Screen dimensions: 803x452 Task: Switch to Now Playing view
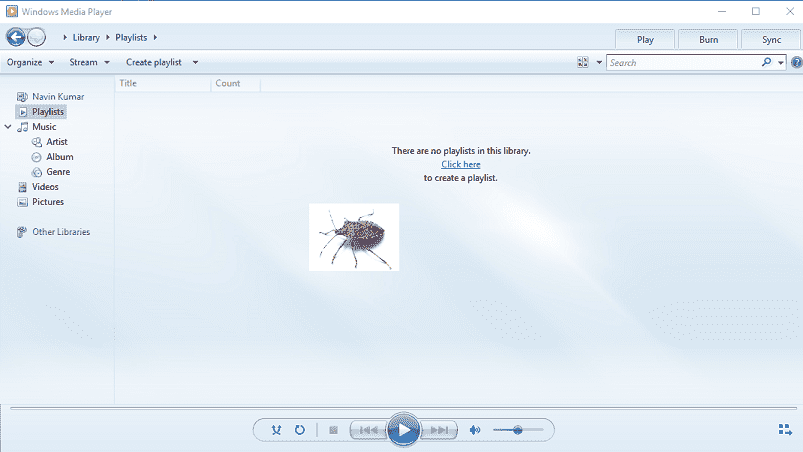click(785, 429)
